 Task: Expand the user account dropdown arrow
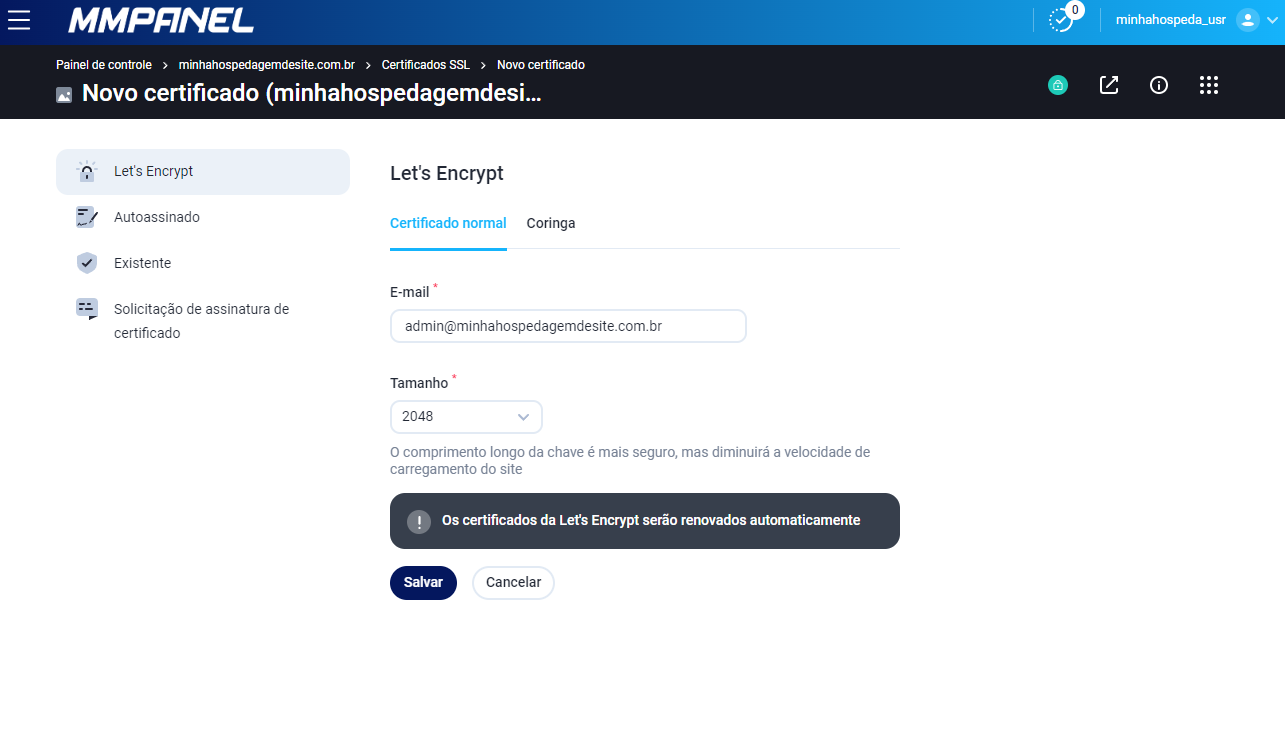pos(1272,21)
